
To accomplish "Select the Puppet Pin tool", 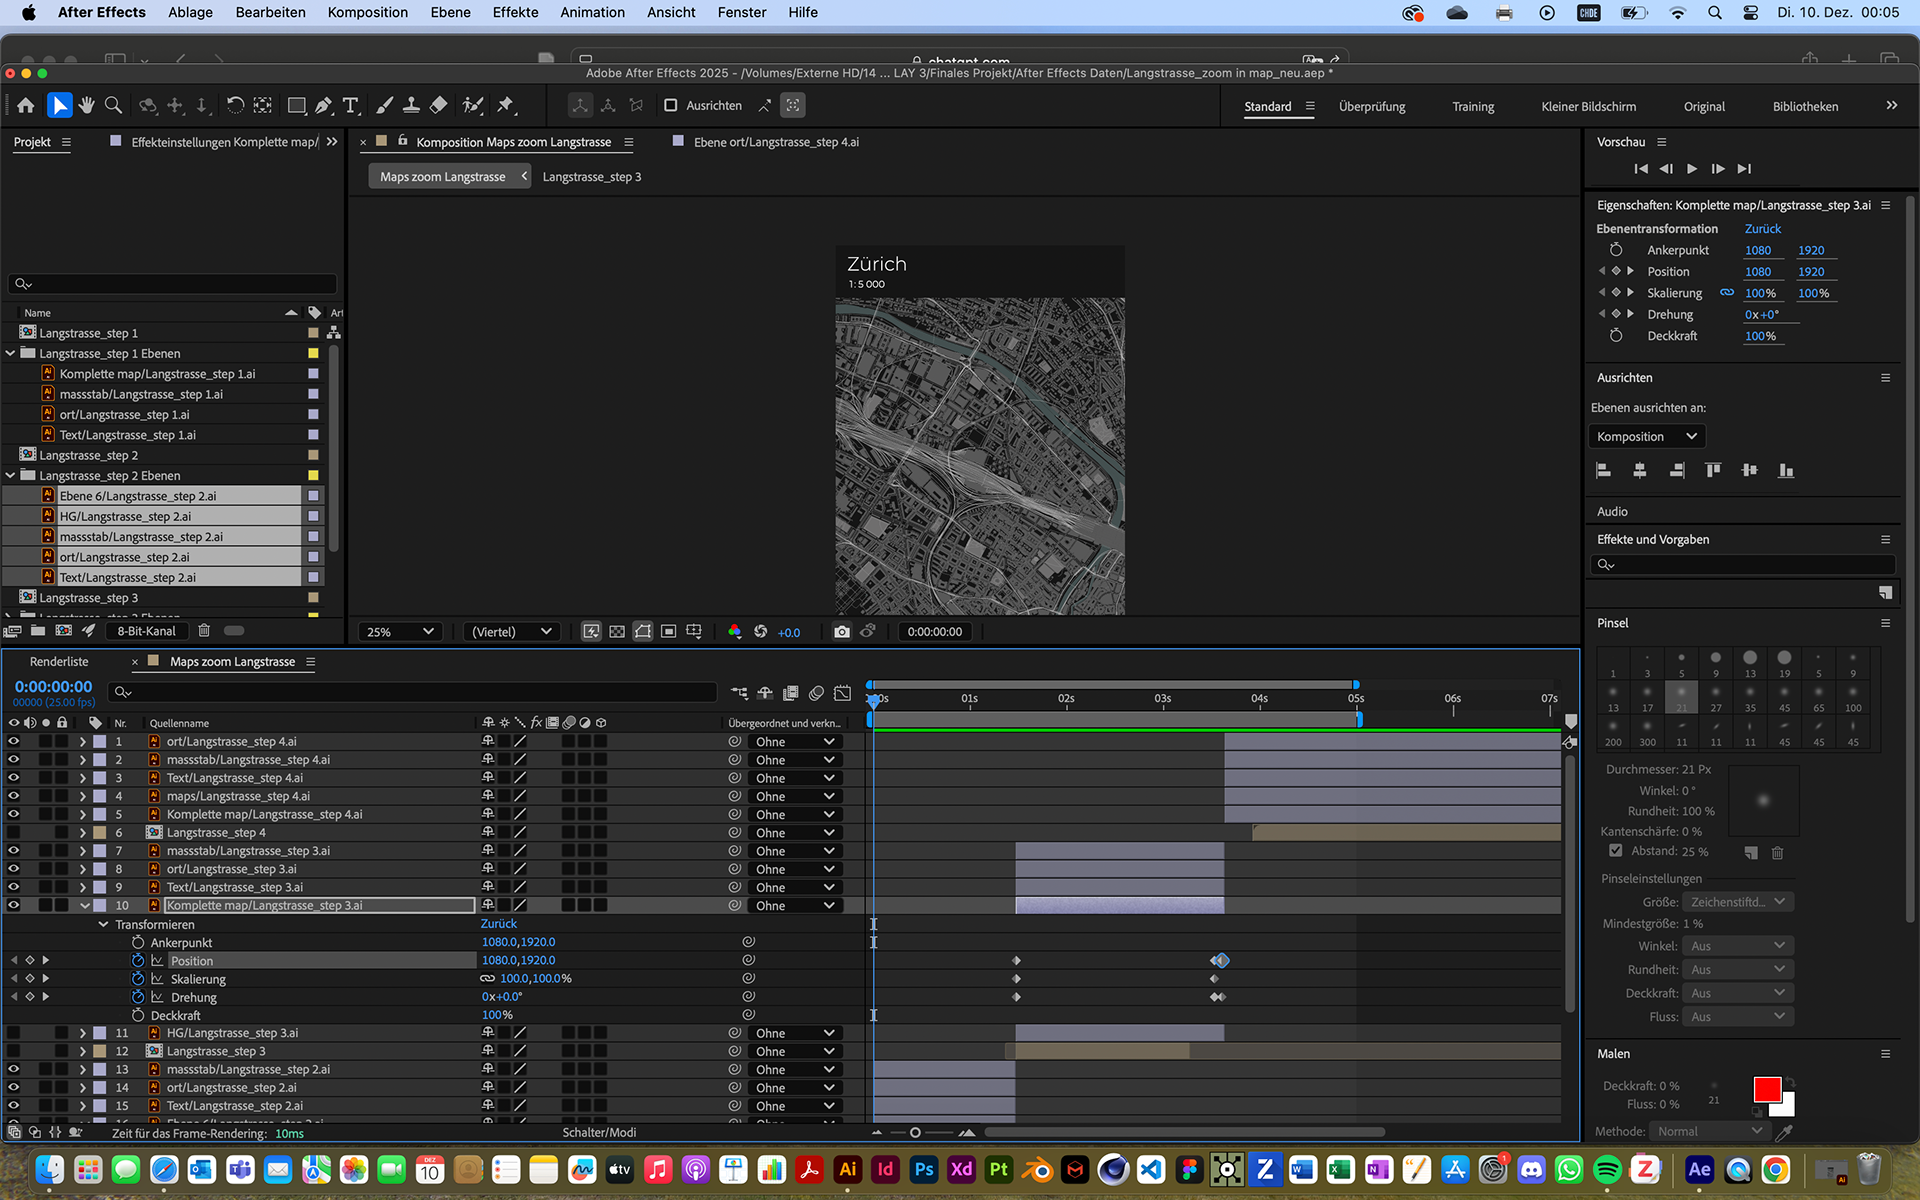I will point(505,105).
